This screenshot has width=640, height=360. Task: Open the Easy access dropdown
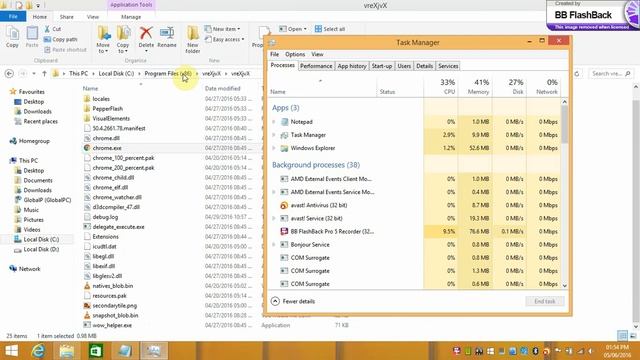pos(225,39)
